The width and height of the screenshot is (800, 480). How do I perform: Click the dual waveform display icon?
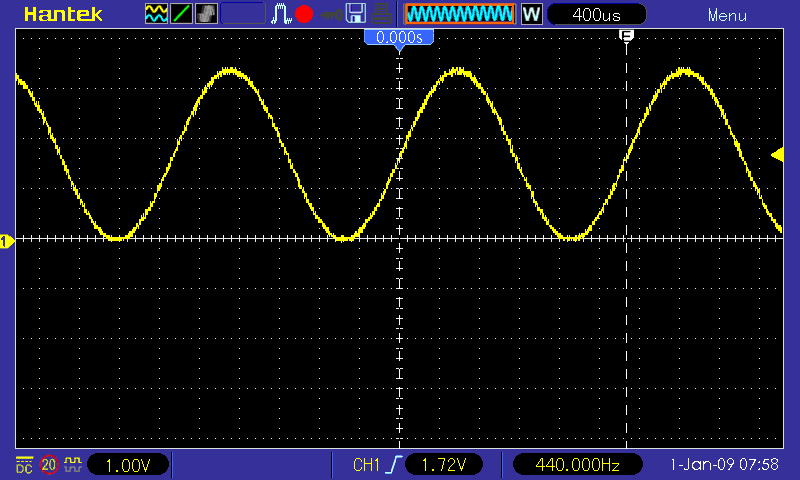coord(157,14)
